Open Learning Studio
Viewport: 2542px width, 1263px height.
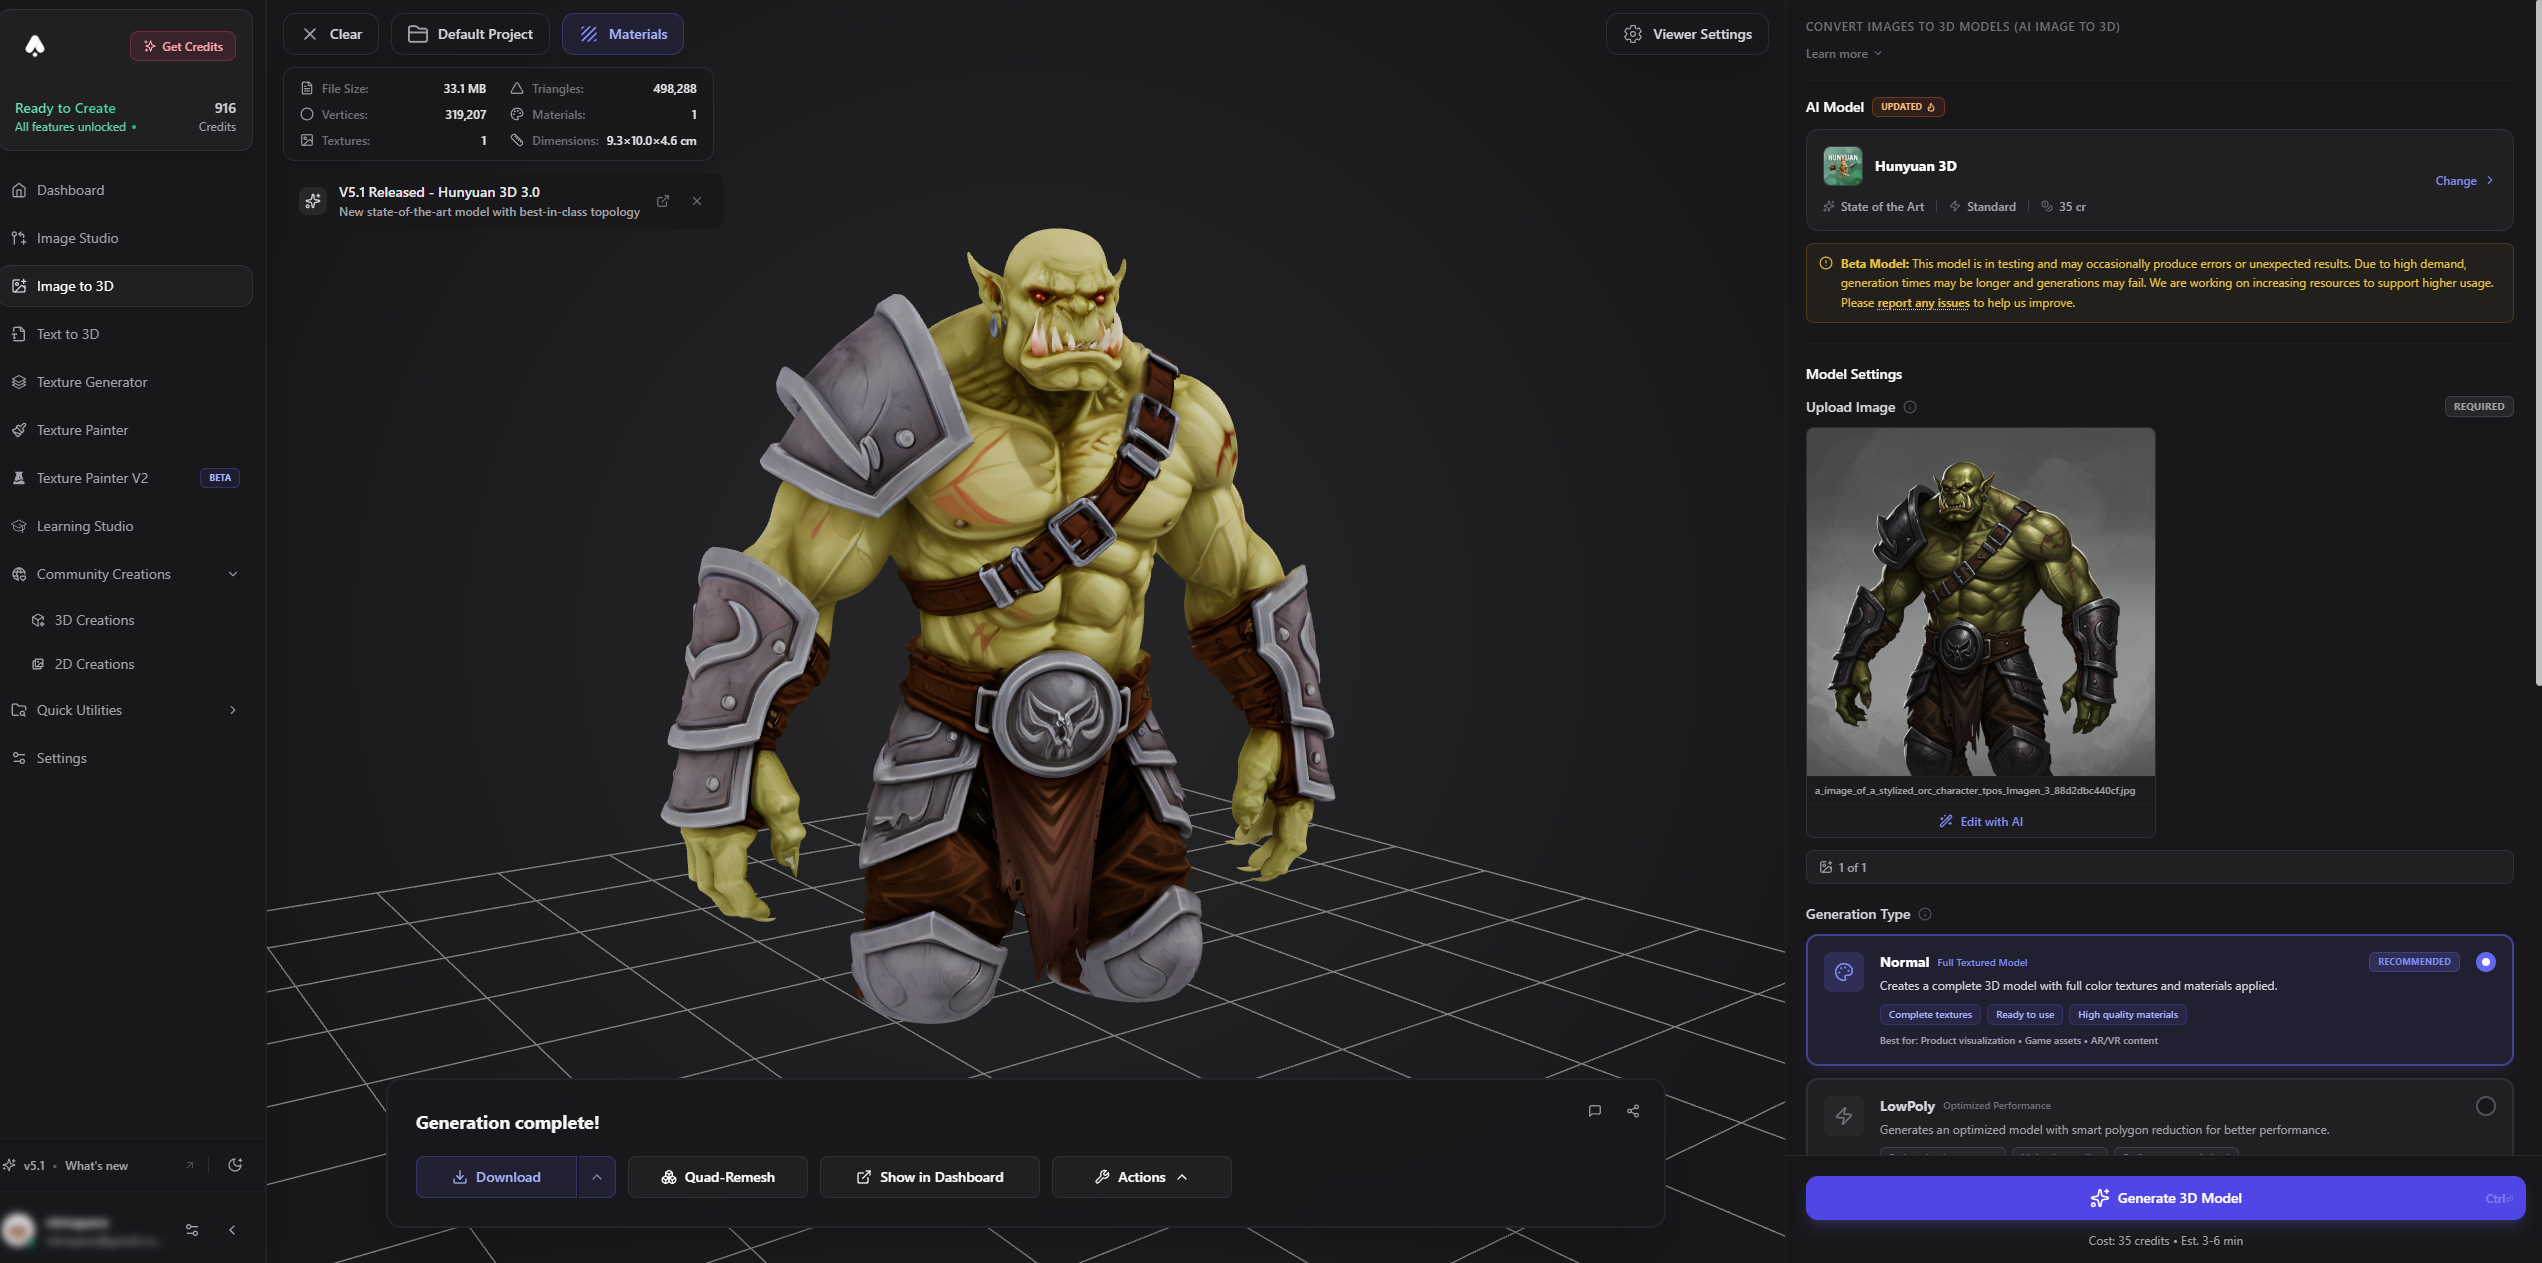[84, 525]
